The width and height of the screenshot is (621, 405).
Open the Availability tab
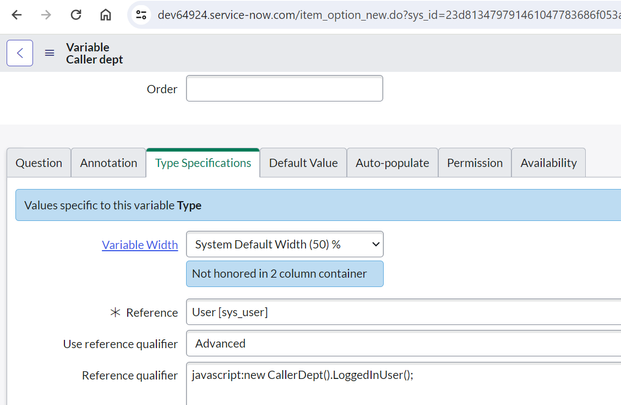(x=549, y=163)
